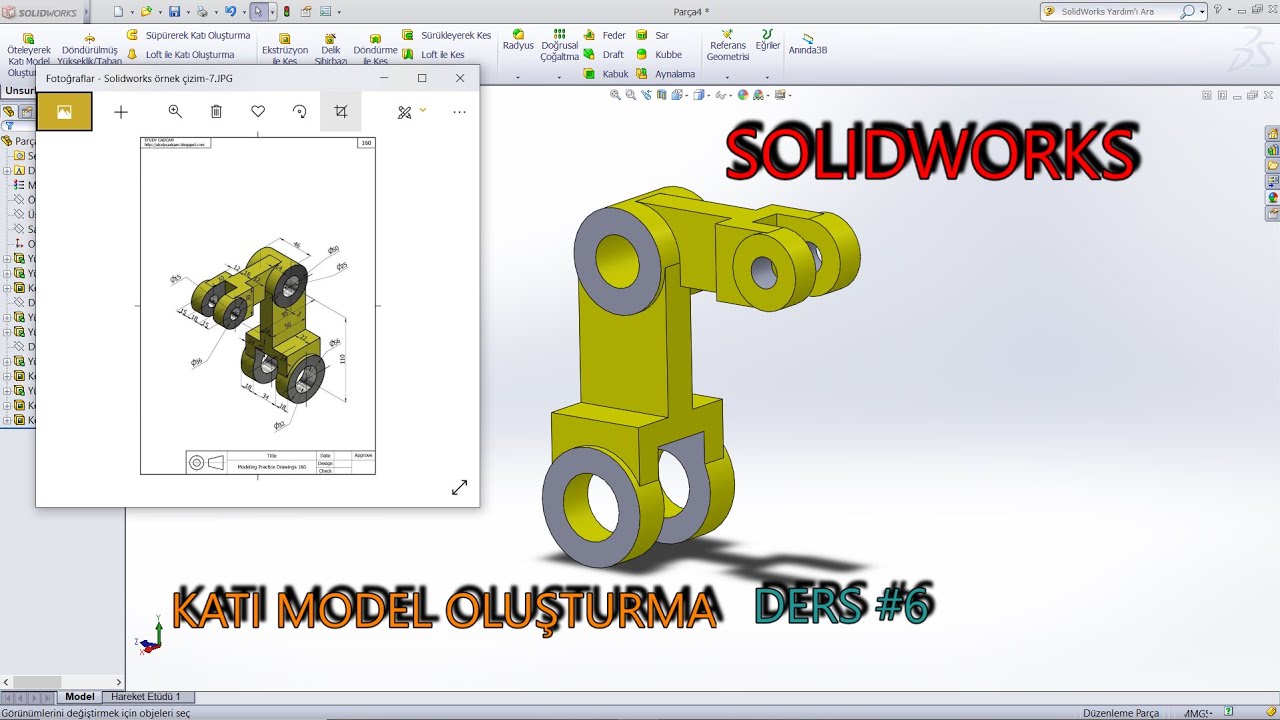
Task: Click Doğrusal Çoğaltma pattern tool
Action: (559, 46)
